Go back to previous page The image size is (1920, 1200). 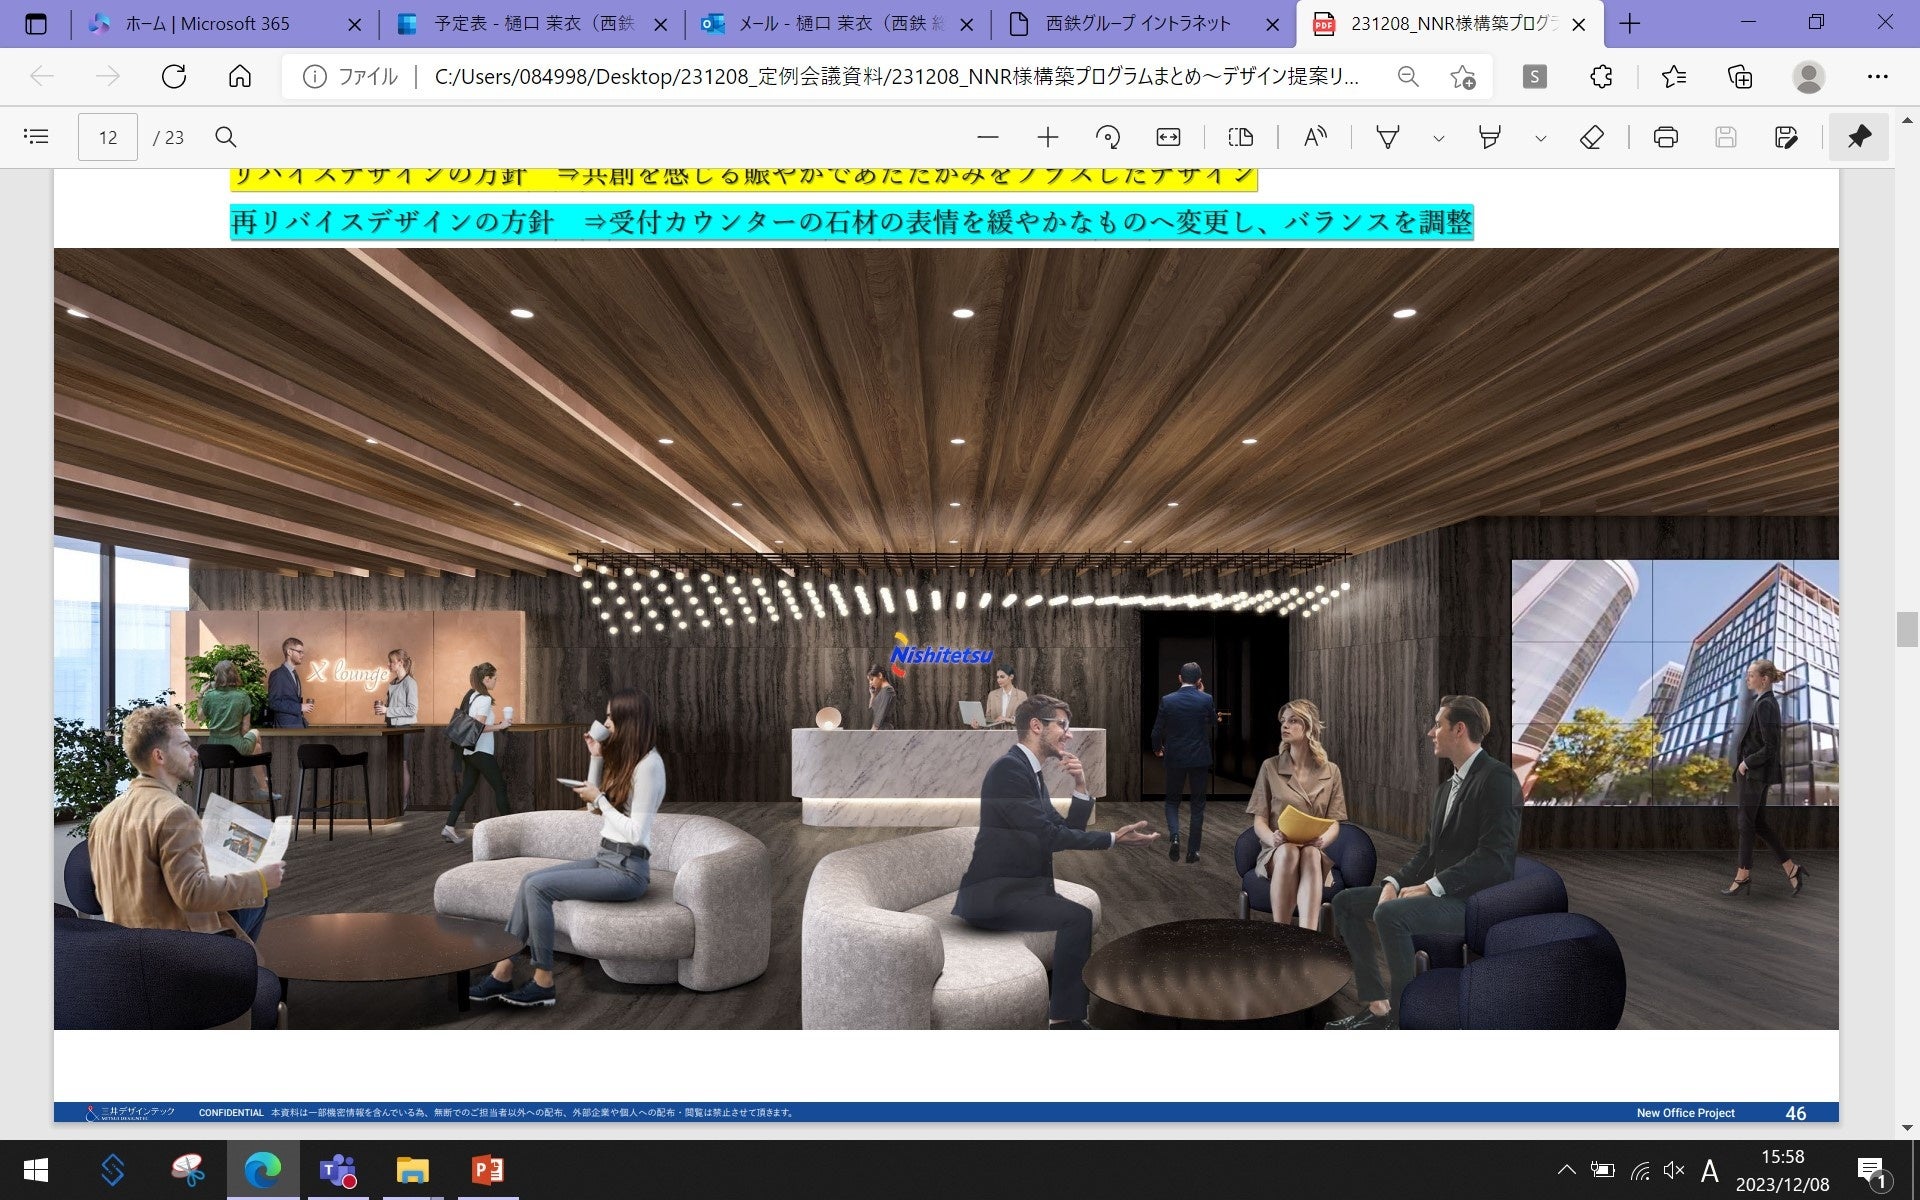(42, 76)
